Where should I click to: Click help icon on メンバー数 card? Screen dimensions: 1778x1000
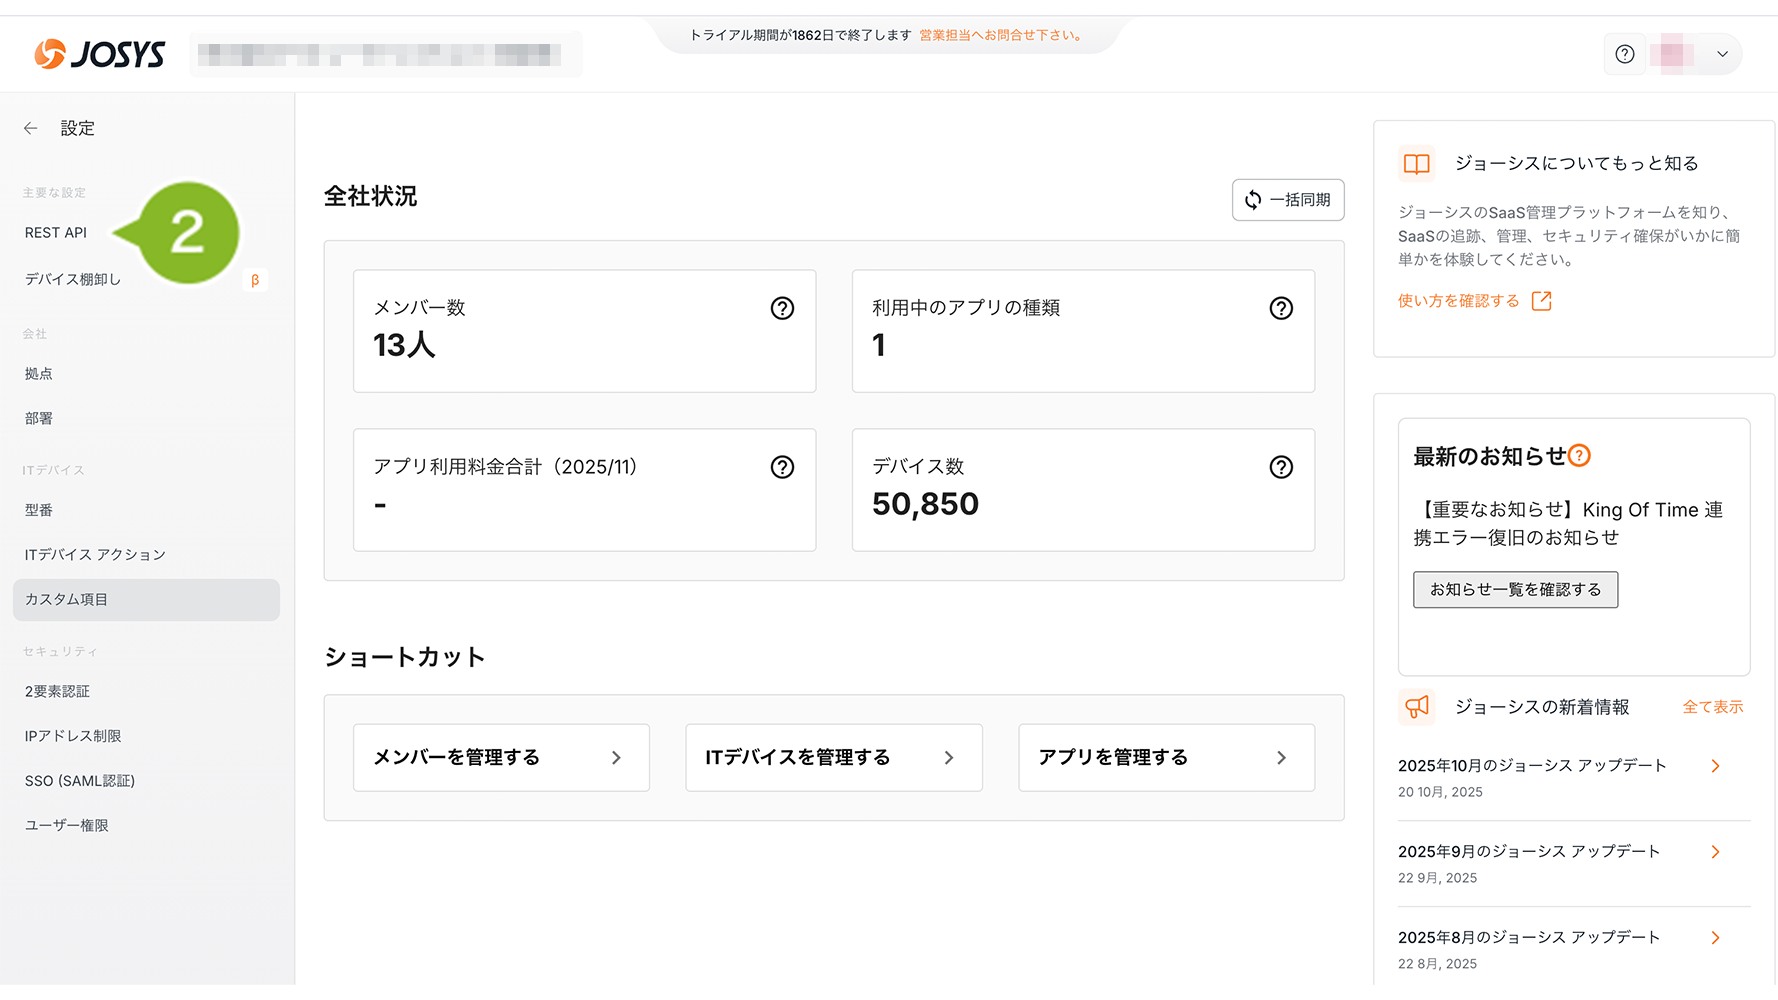782,308
